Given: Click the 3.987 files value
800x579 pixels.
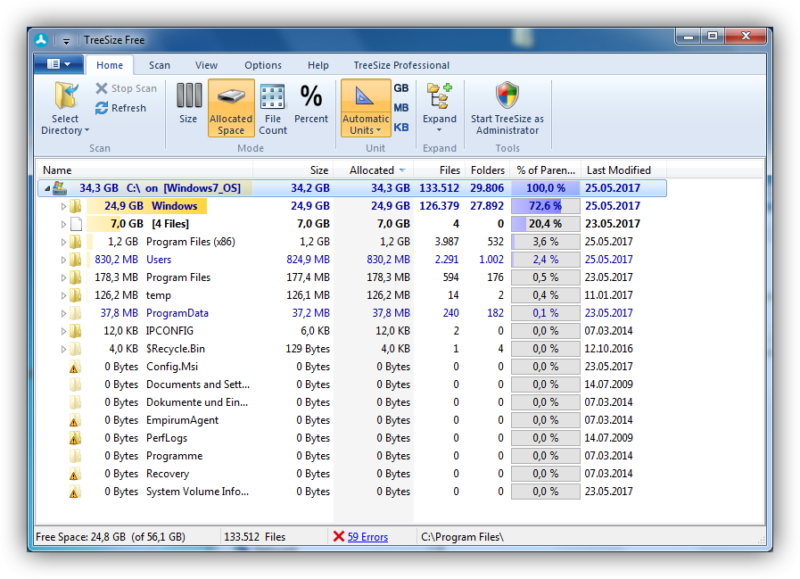Looking at the screenshot, I should click(x=446, y=242).
